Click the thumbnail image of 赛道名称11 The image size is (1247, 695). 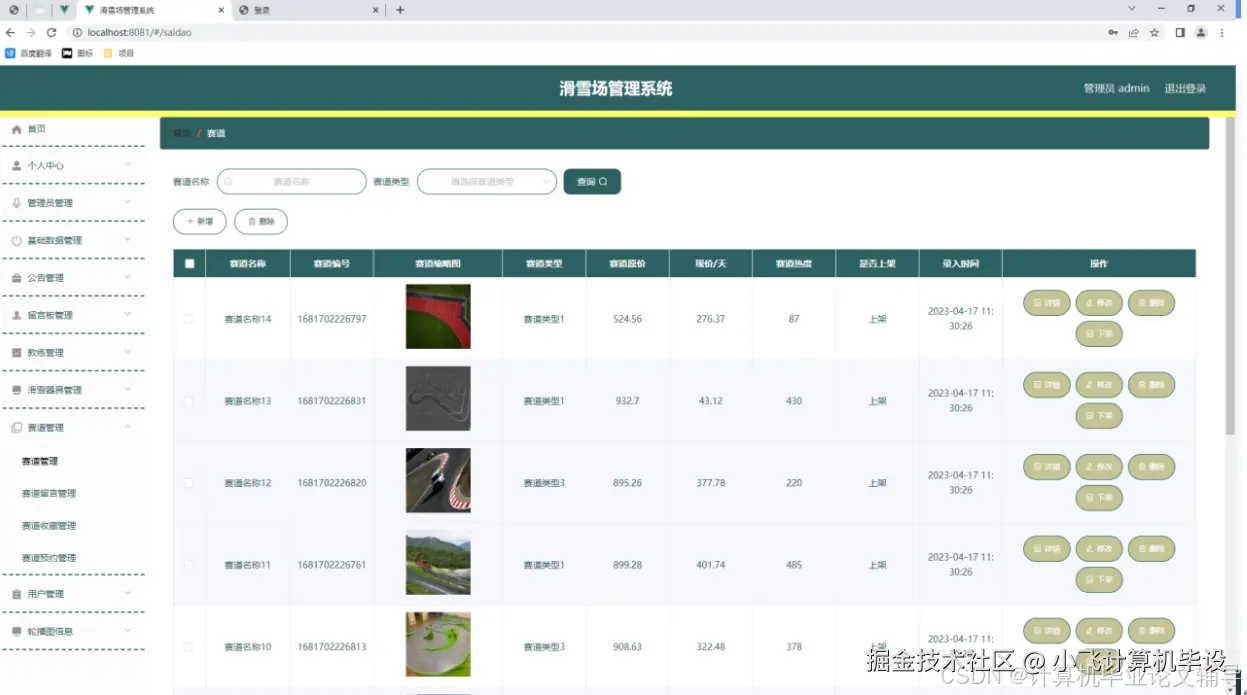[x=438, y=563]
